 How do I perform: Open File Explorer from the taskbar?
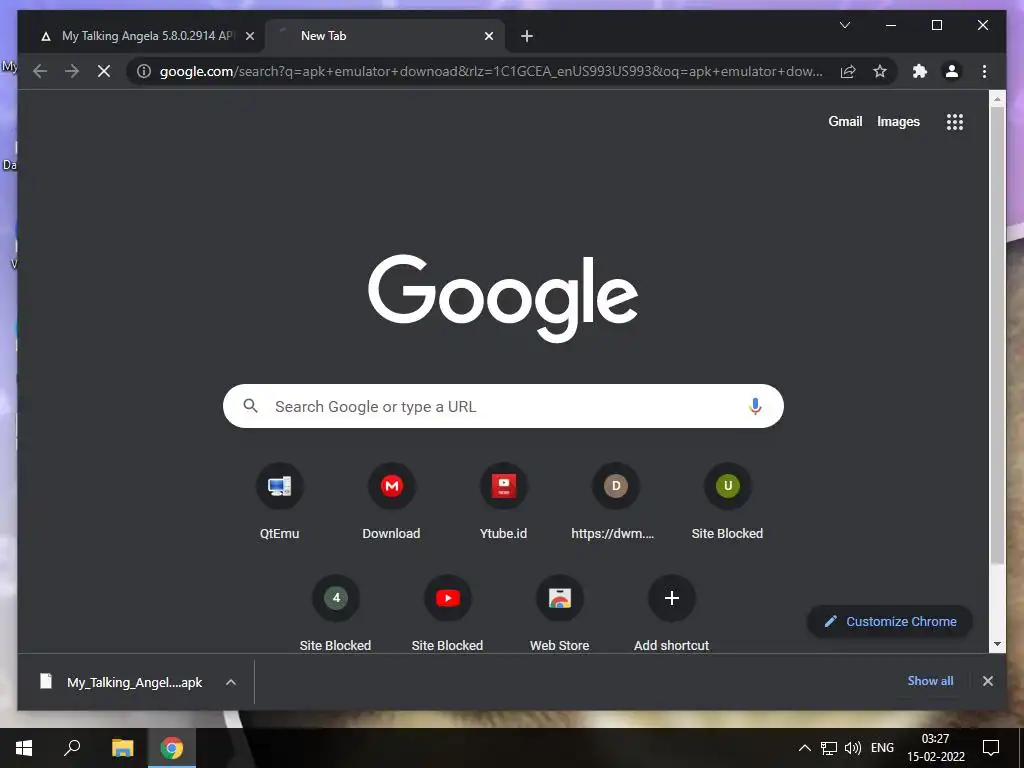pos(122,748)
